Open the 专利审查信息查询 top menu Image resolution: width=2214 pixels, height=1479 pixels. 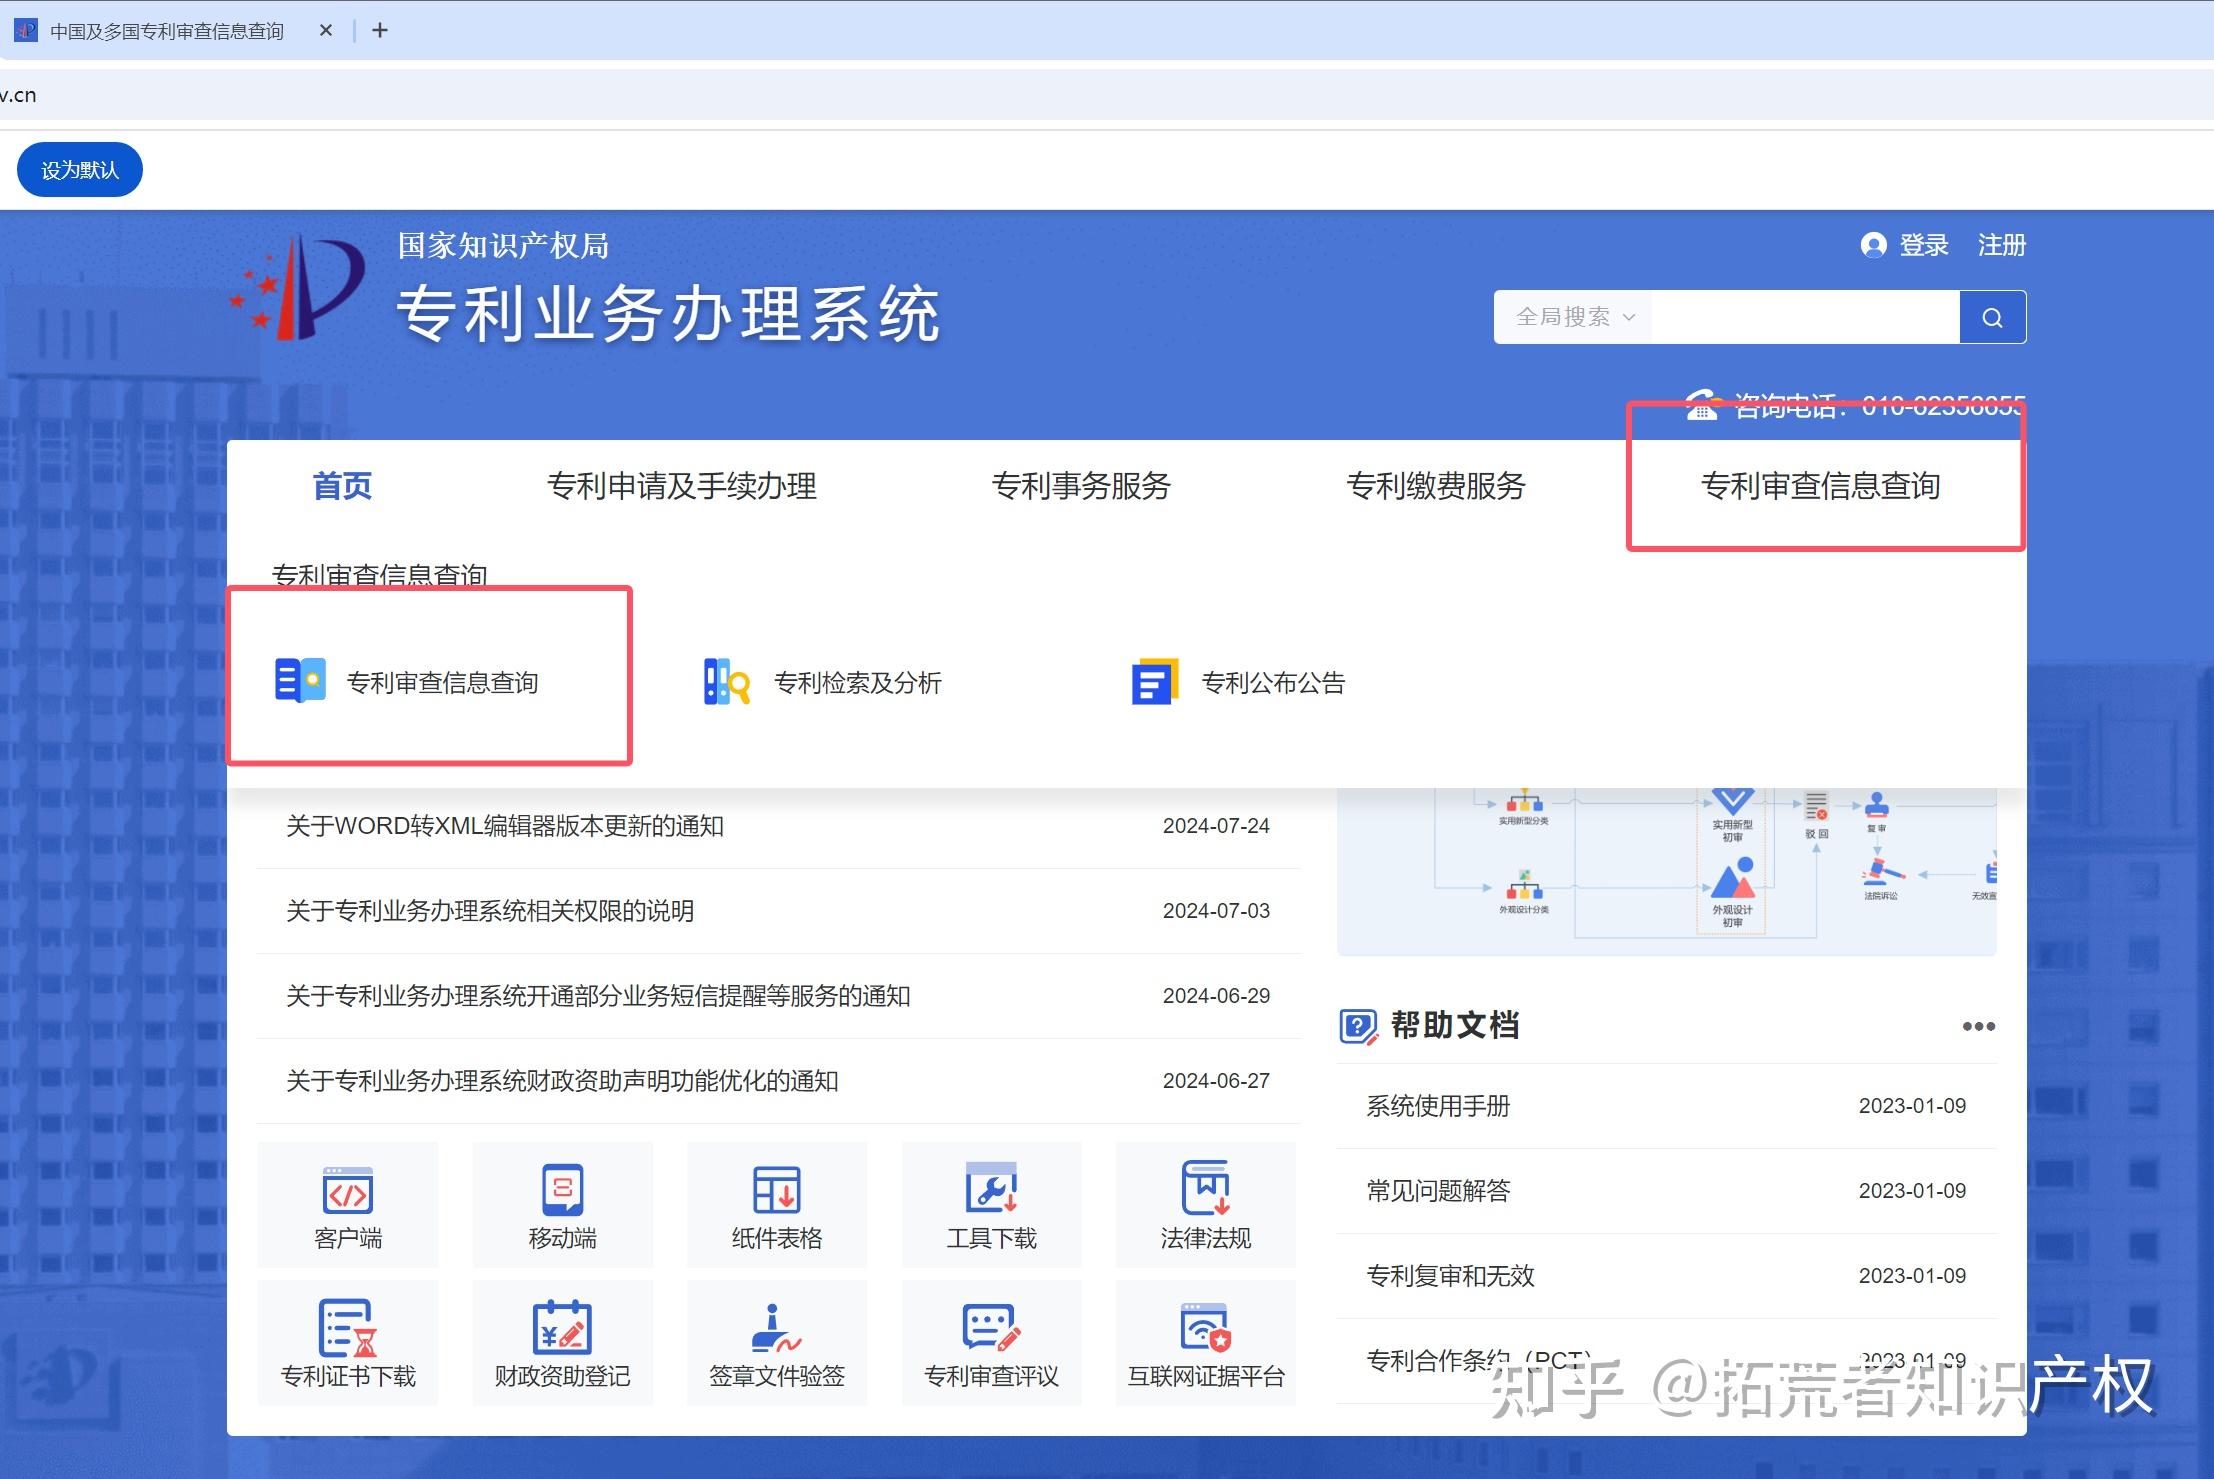click(1820, 486)
